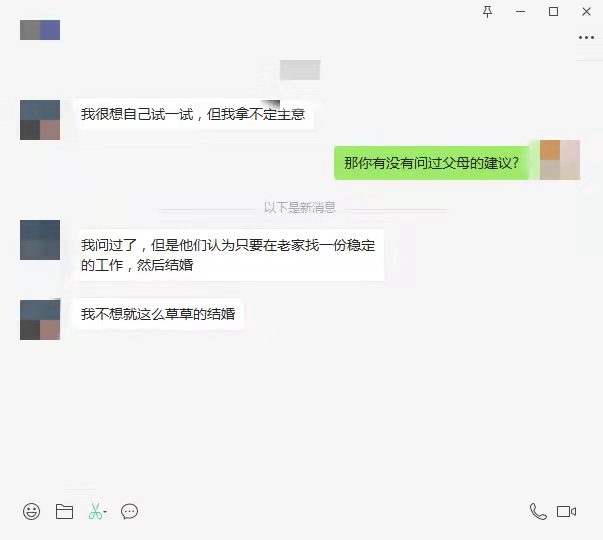Open the send file folder icon
Screen dimensions: 603x540
point(64,512)
